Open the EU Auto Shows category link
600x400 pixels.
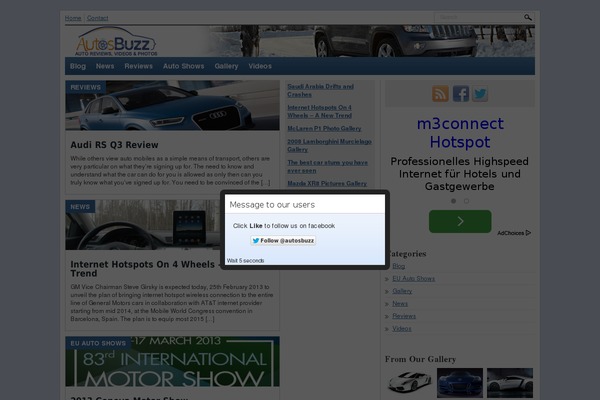click(x=413, y=279)
